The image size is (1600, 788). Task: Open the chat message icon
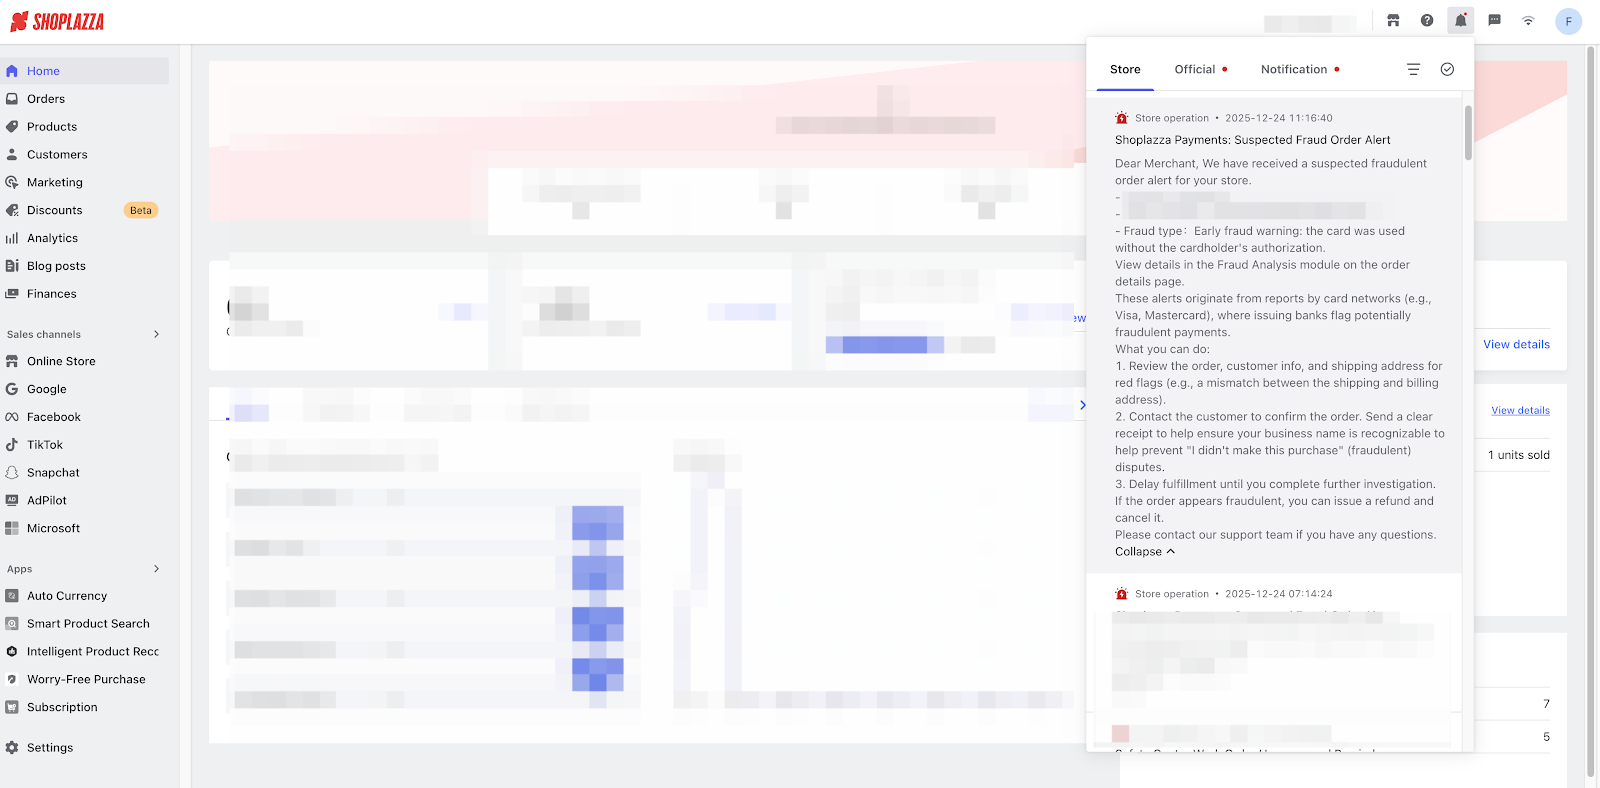click(1494, 21)
